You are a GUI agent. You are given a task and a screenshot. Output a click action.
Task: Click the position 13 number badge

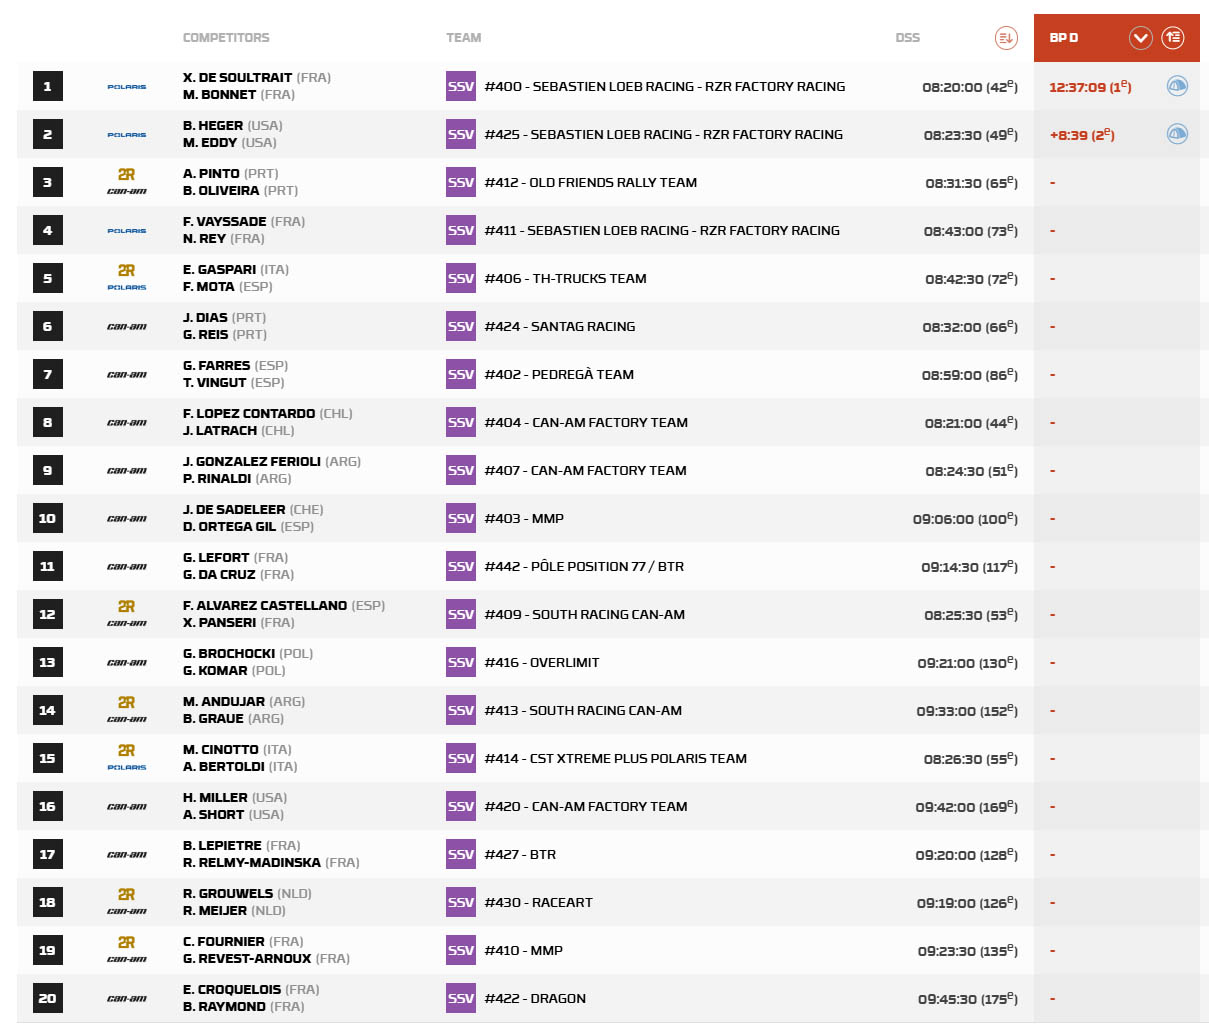pos(47,662)
